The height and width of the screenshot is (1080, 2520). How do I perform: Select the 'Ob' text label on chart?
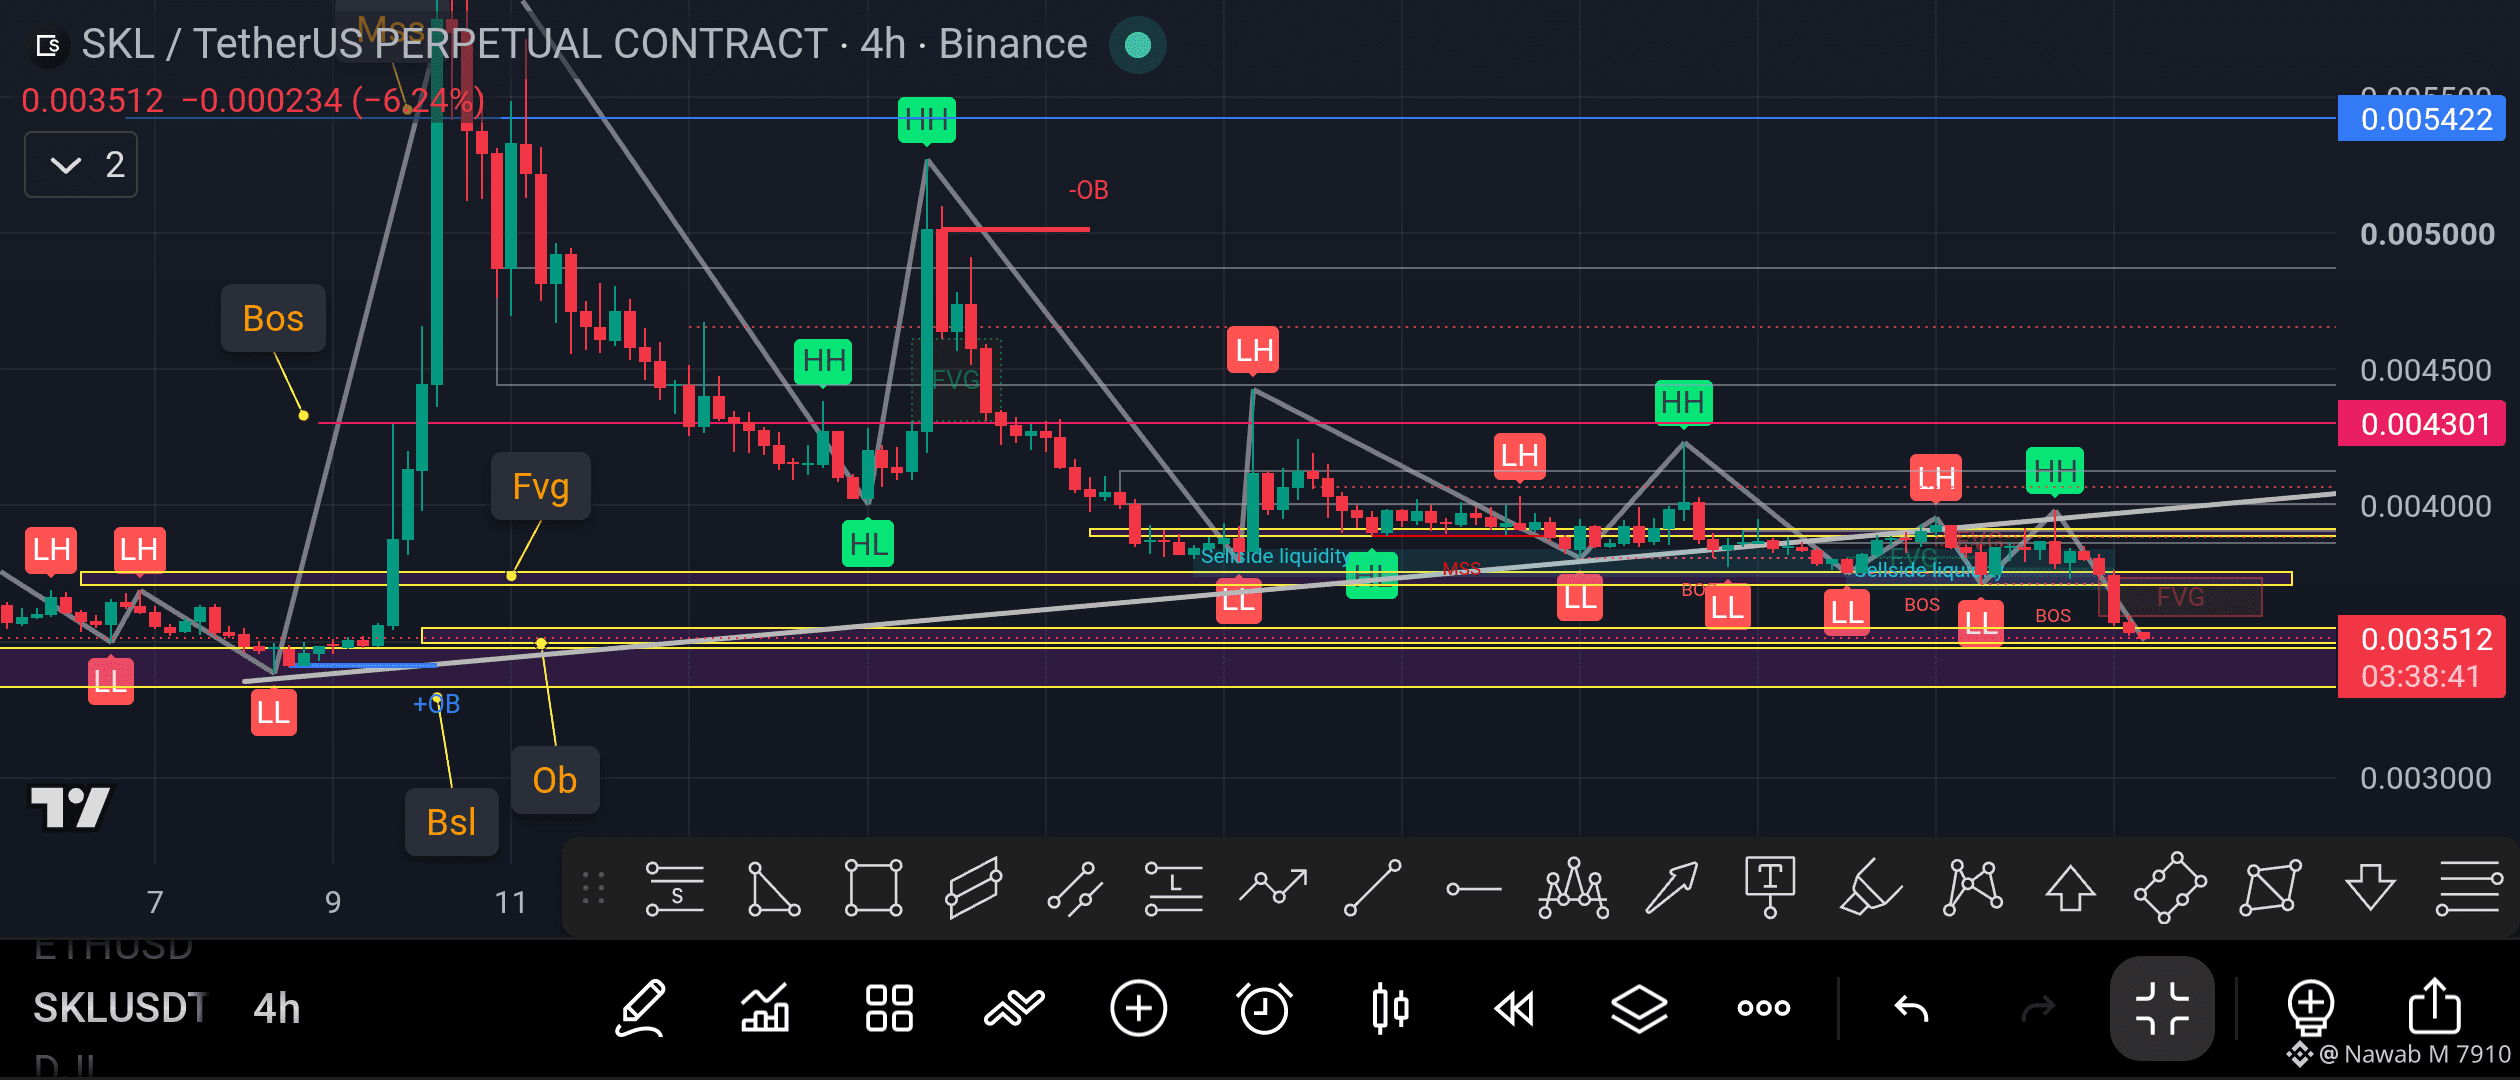pos(555,780)
